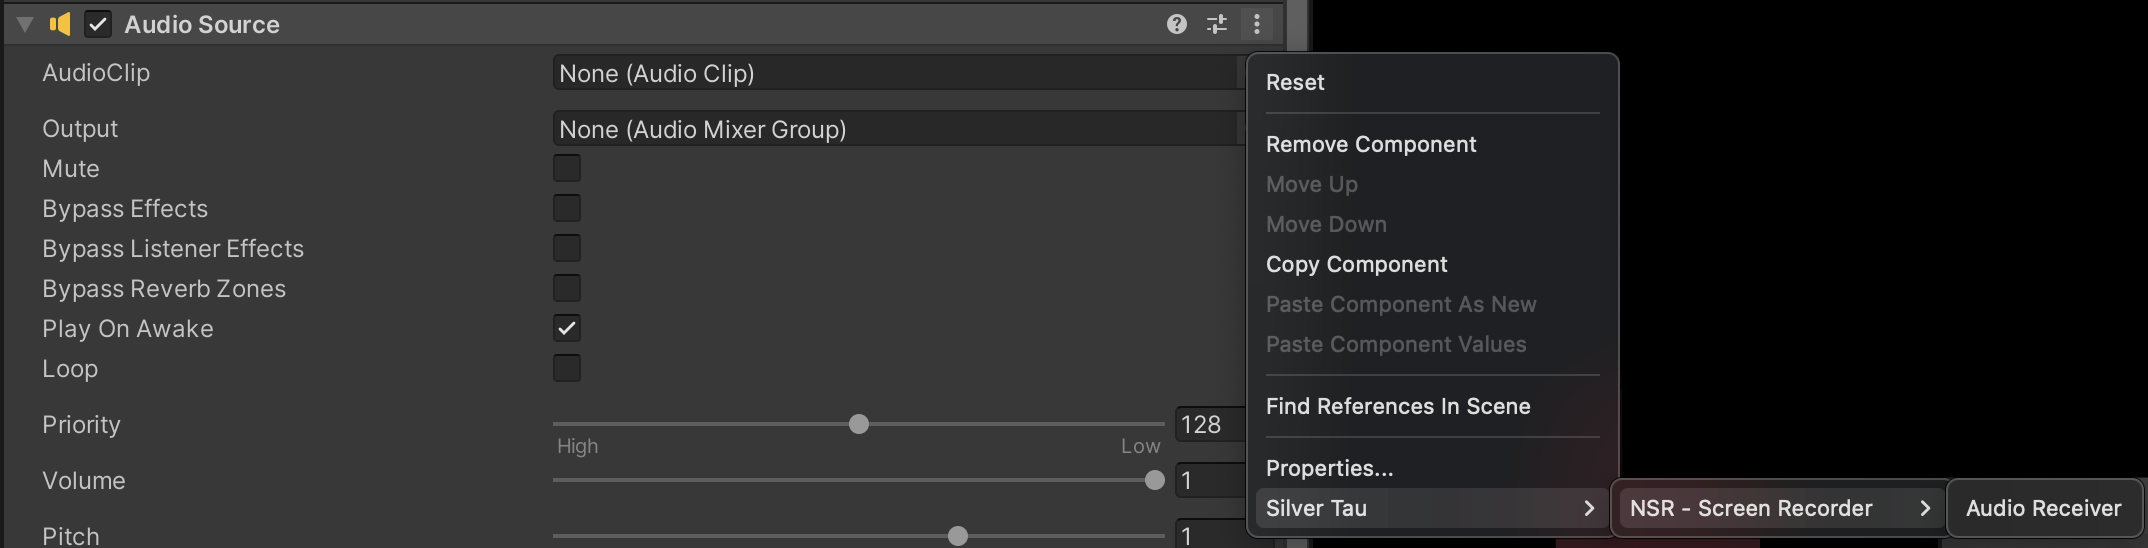Viewport: 2148px width, 548px height.
Task: Collapse the Audio Source component foldout
Action: (x=25, y=24)
